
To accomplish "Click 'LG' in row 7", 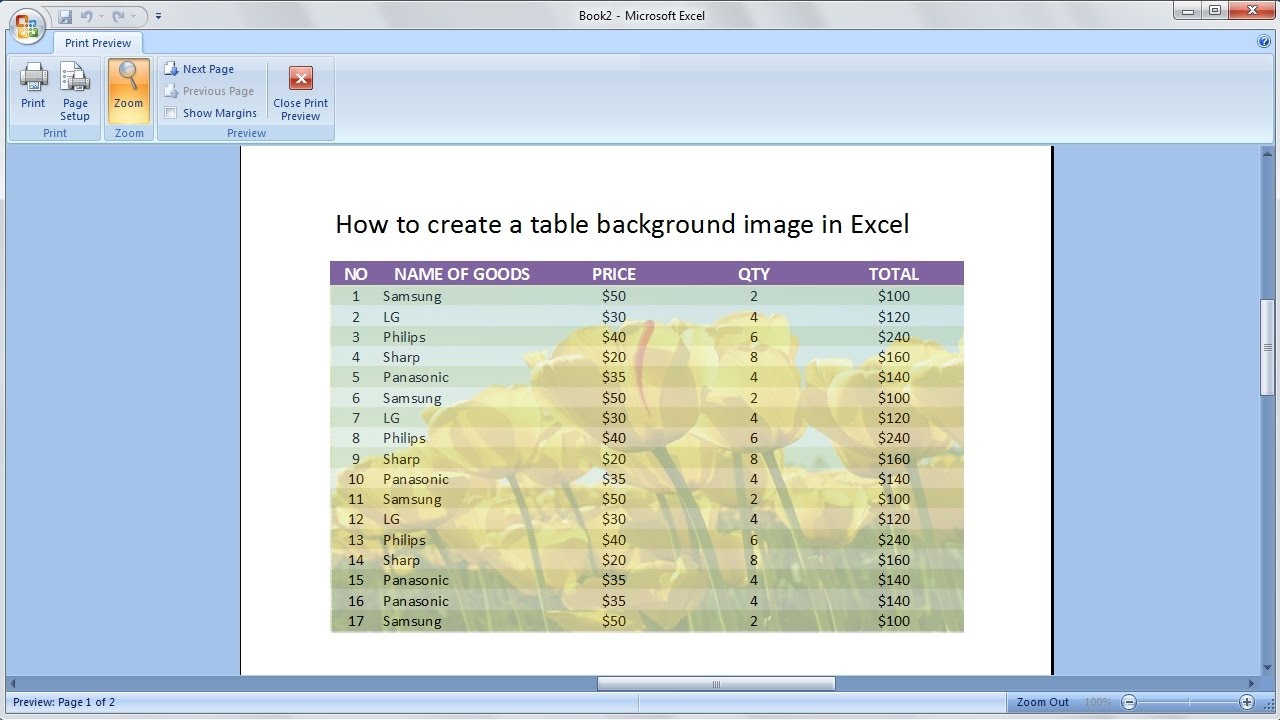I will tap(391, 418).
